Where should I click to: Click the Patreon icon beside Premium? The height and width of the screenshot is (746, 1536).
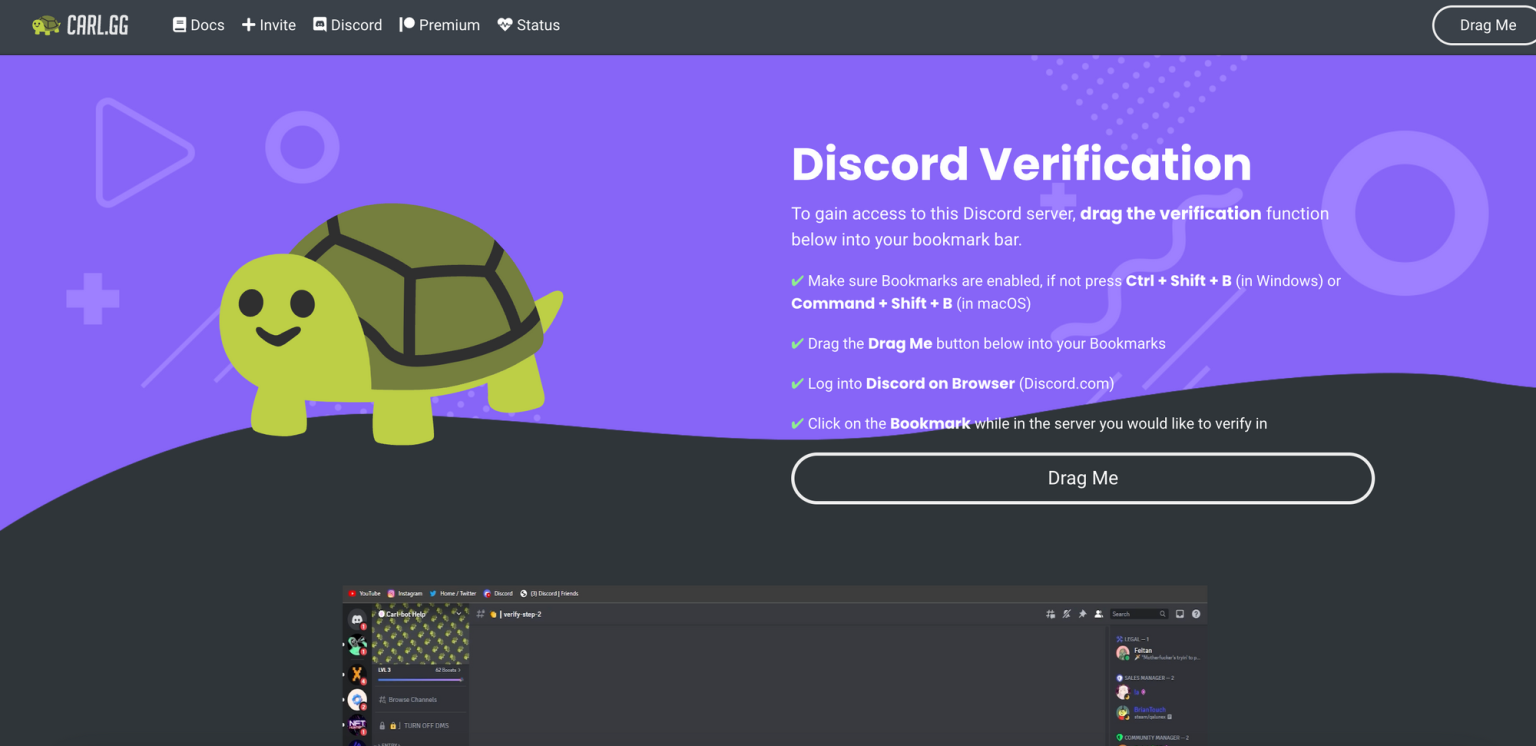407,25
